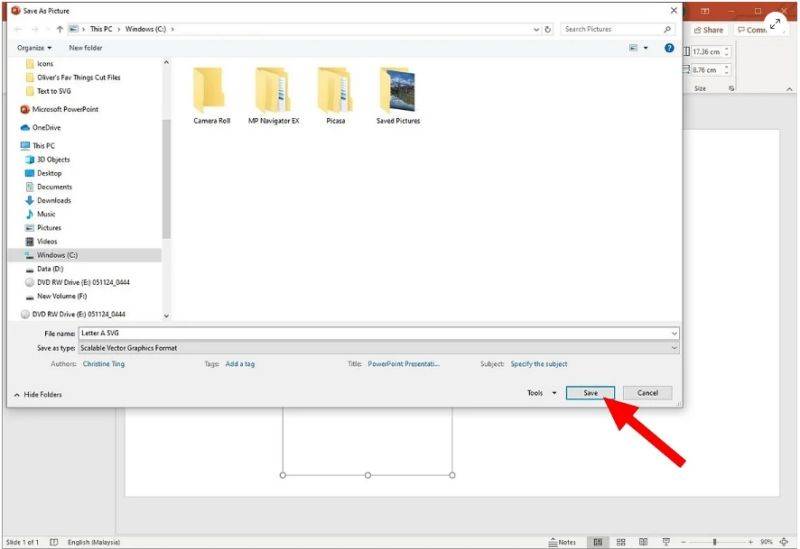Viewport: 800px width, 549px height.
Task: Collapse the dialog via Hide Folders
Action: click(38, 394)
